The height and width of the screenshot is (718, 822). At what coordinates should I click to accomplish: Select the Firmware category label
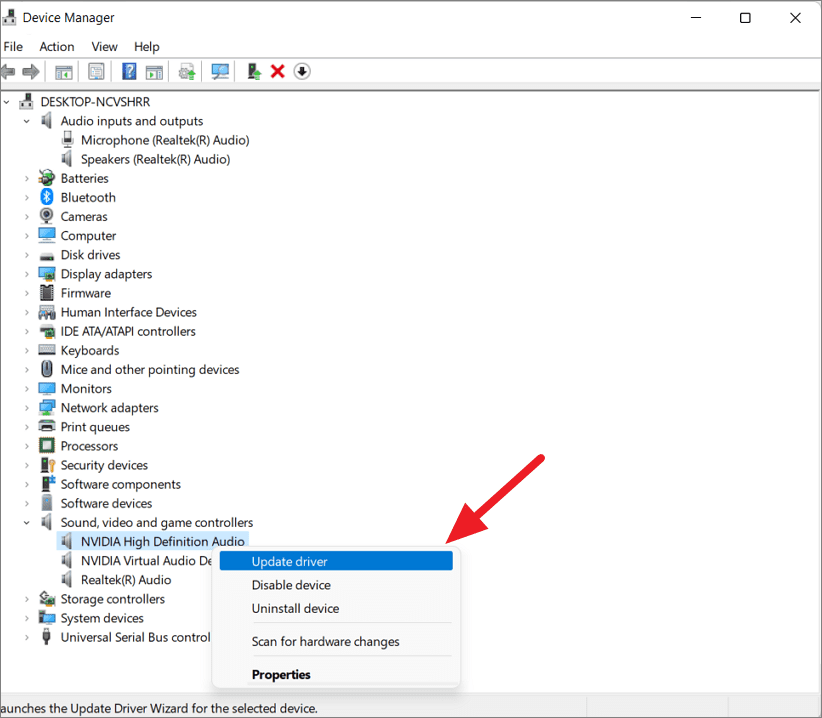point(86,293)
